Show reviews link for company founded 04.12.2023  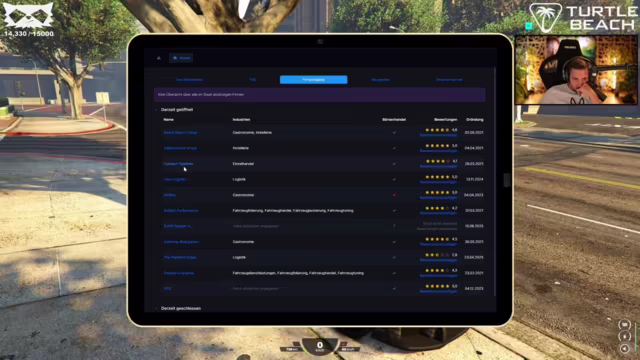tap(438, 291)
